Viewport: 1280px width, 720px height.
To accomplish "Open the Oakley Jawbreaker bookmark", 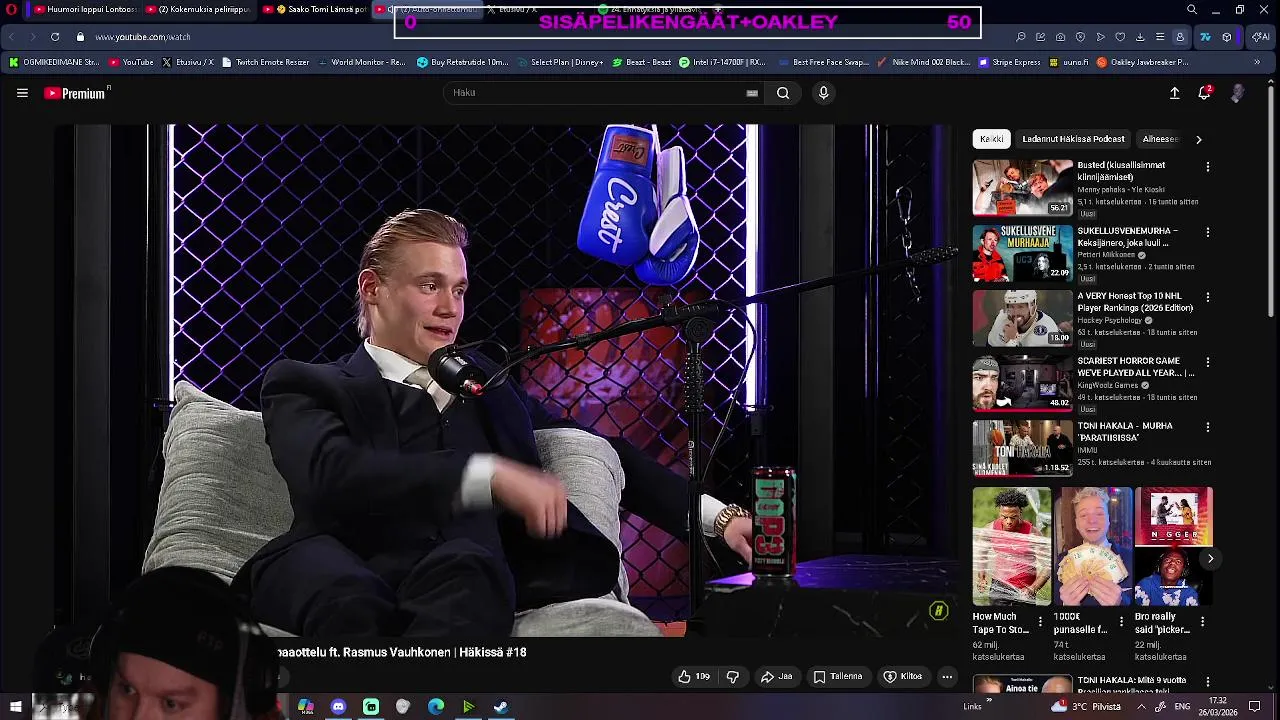I will (x=1142, y=62).
